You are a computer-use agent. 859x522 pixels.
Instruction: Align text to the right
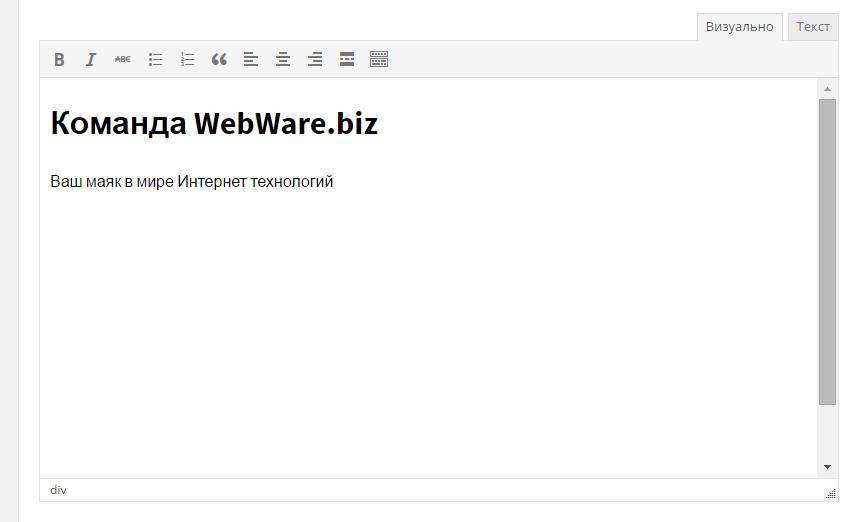315,59
